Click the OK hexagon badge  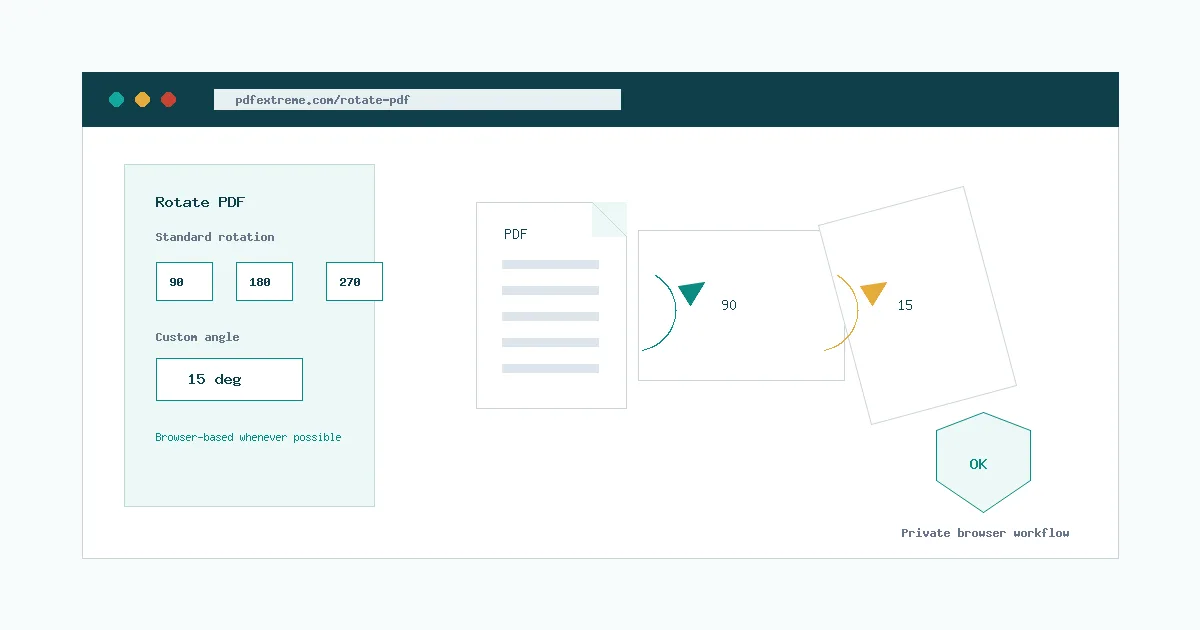983,463
